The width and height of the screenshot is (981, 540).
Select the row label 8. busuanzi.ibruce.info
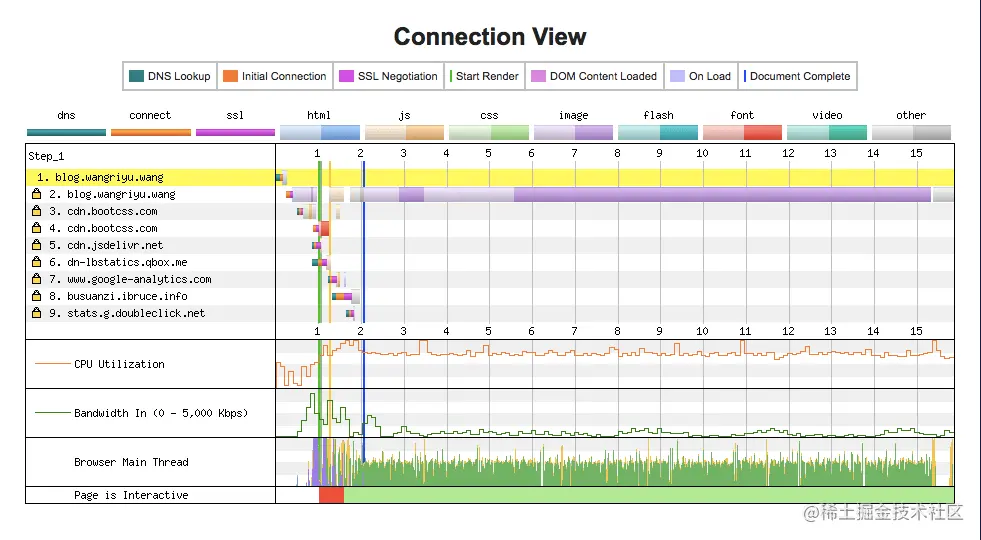point(118,295)
